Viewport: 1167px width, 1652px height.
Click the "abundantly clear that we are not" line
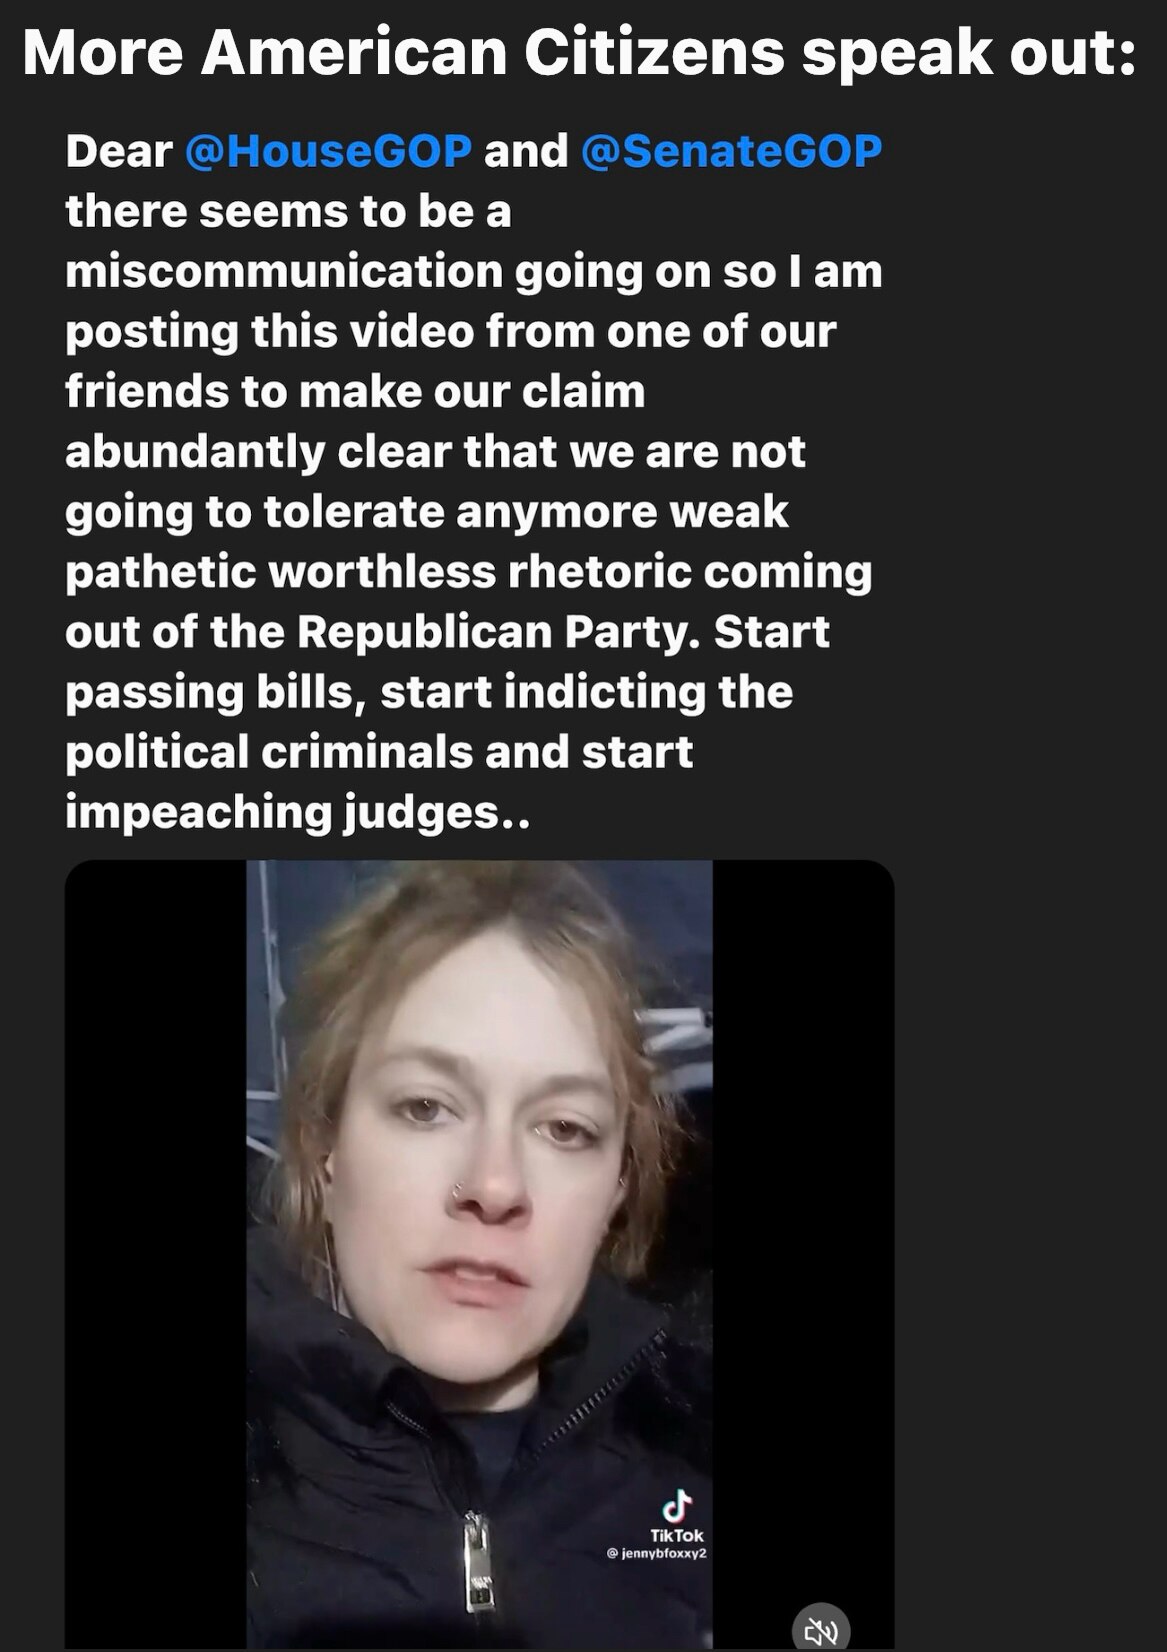pos(435,452)
